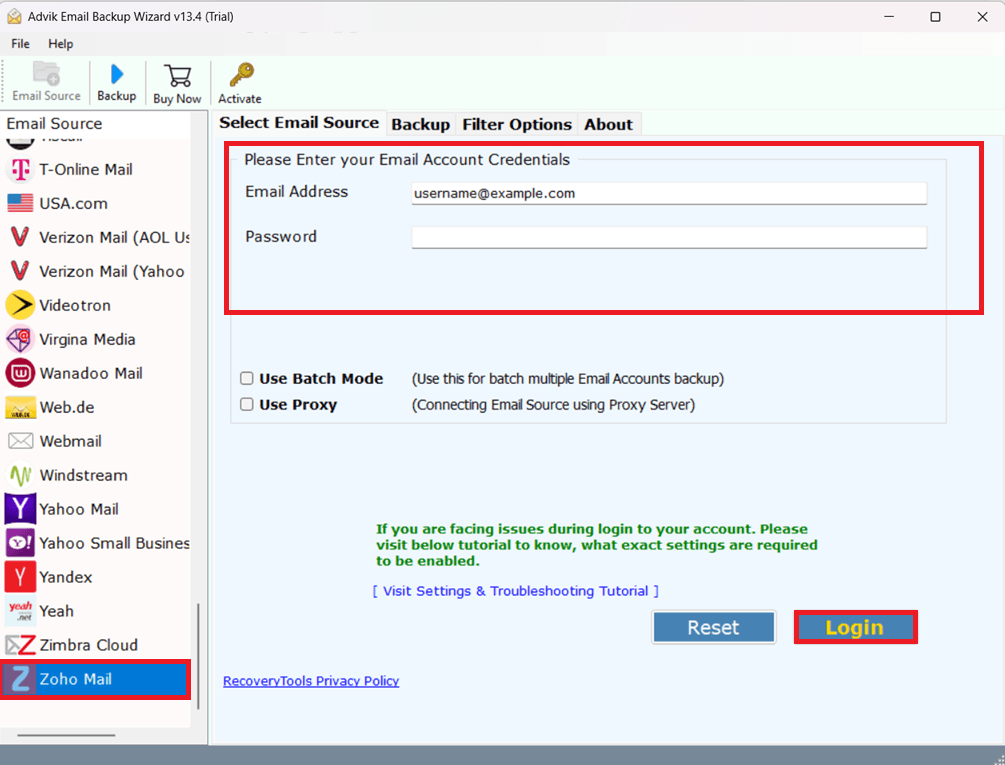1005x765 pixels.
Task: Switch to the Select Email Source tab
Action: point(299,122)
